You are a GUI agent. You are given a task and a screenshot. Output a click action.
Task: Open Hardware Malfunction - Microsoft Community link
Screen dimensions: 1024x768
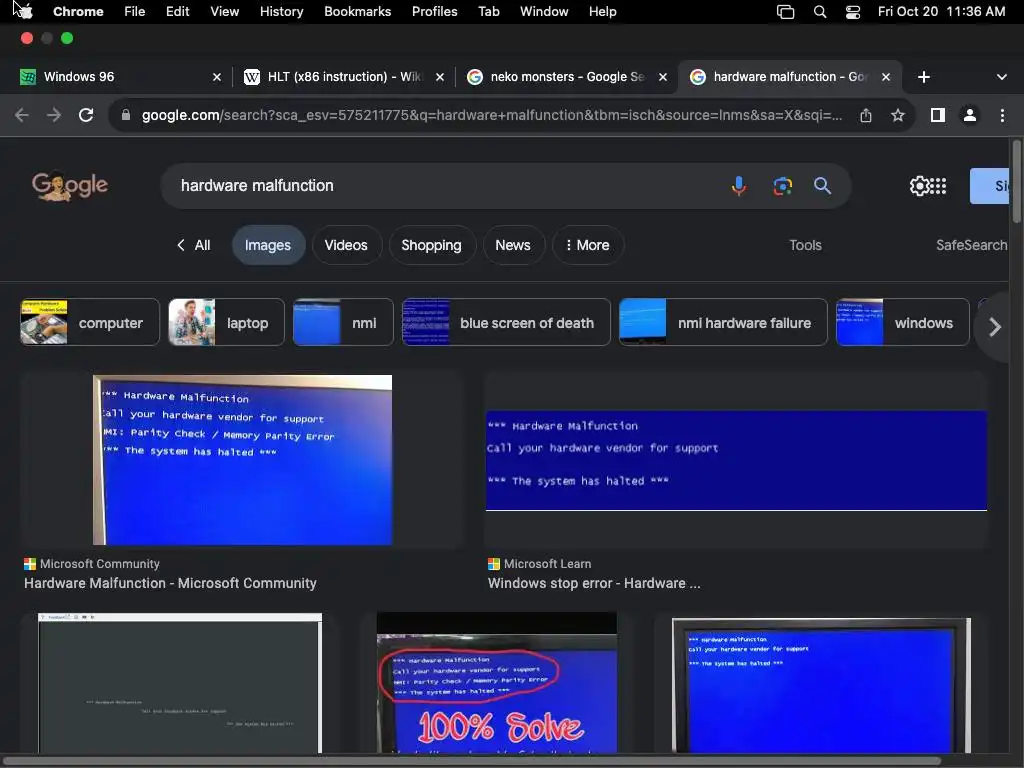170,583
